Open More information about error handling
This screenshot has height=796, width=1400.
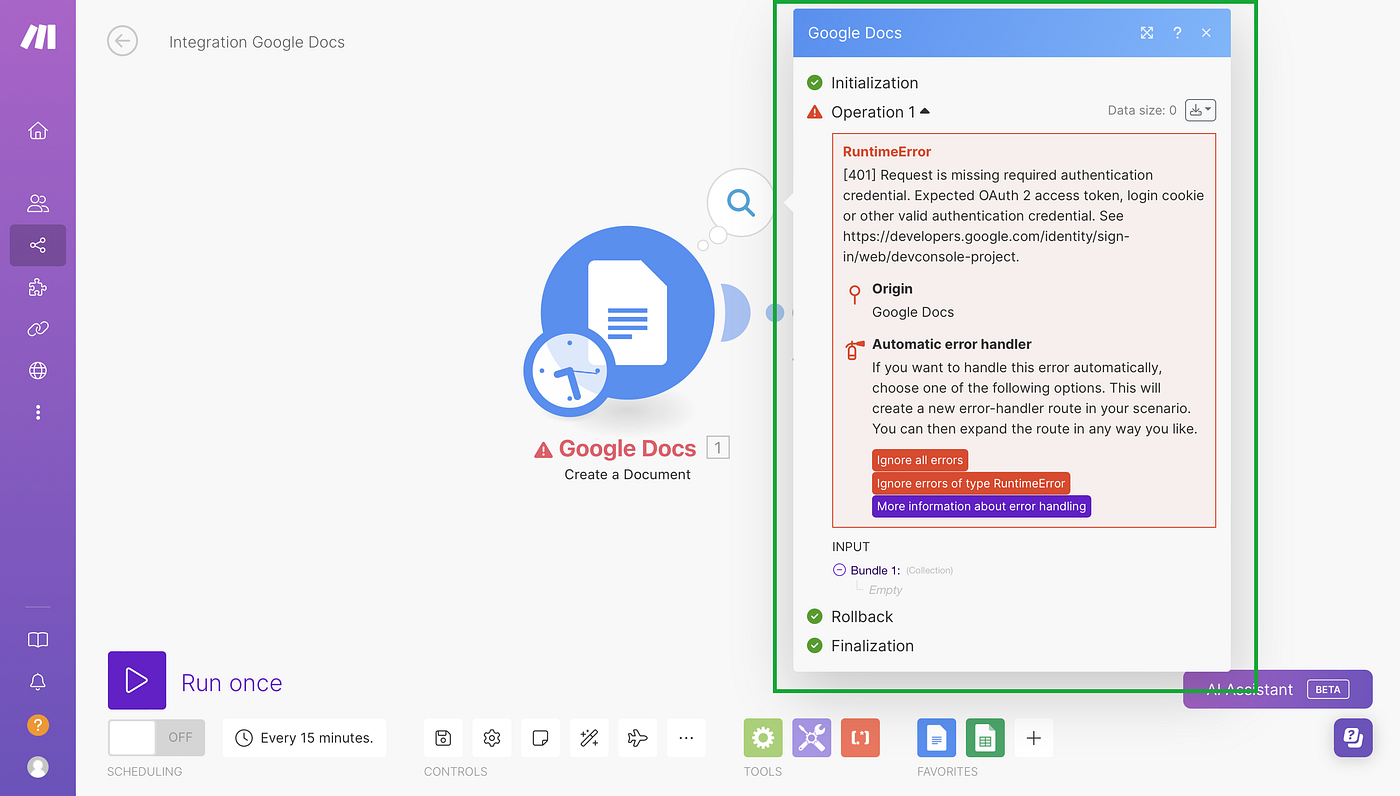pos(981,506)
